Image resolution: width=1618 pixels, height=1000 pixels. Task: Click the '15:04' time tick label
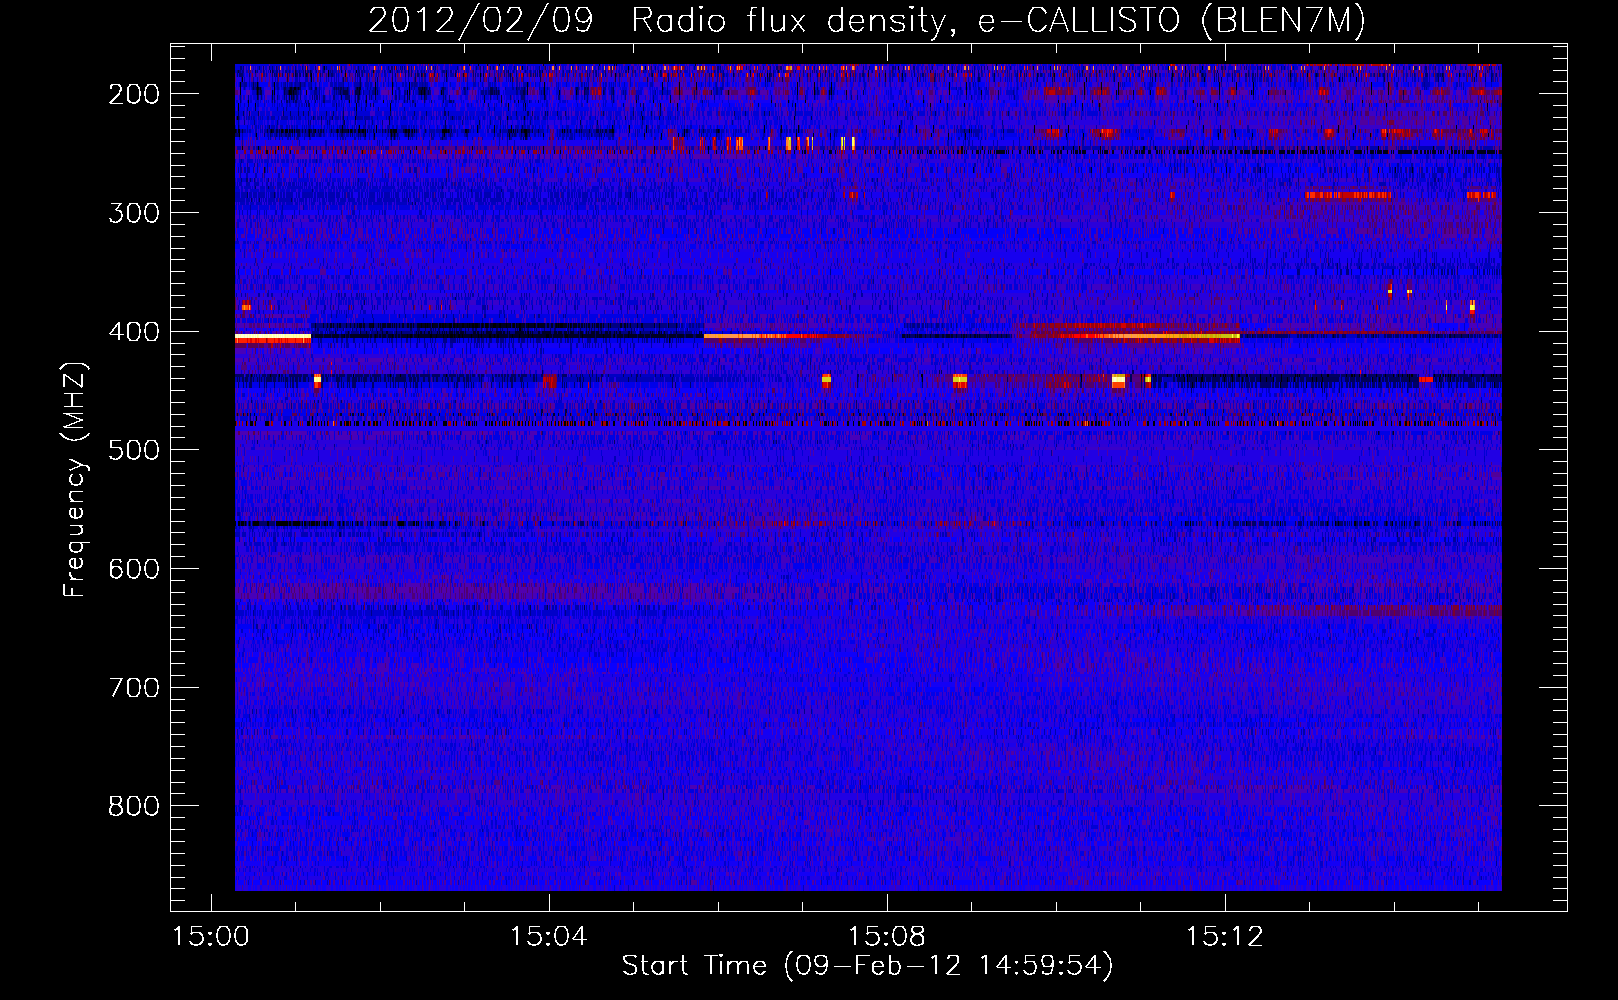pos(548,937)
